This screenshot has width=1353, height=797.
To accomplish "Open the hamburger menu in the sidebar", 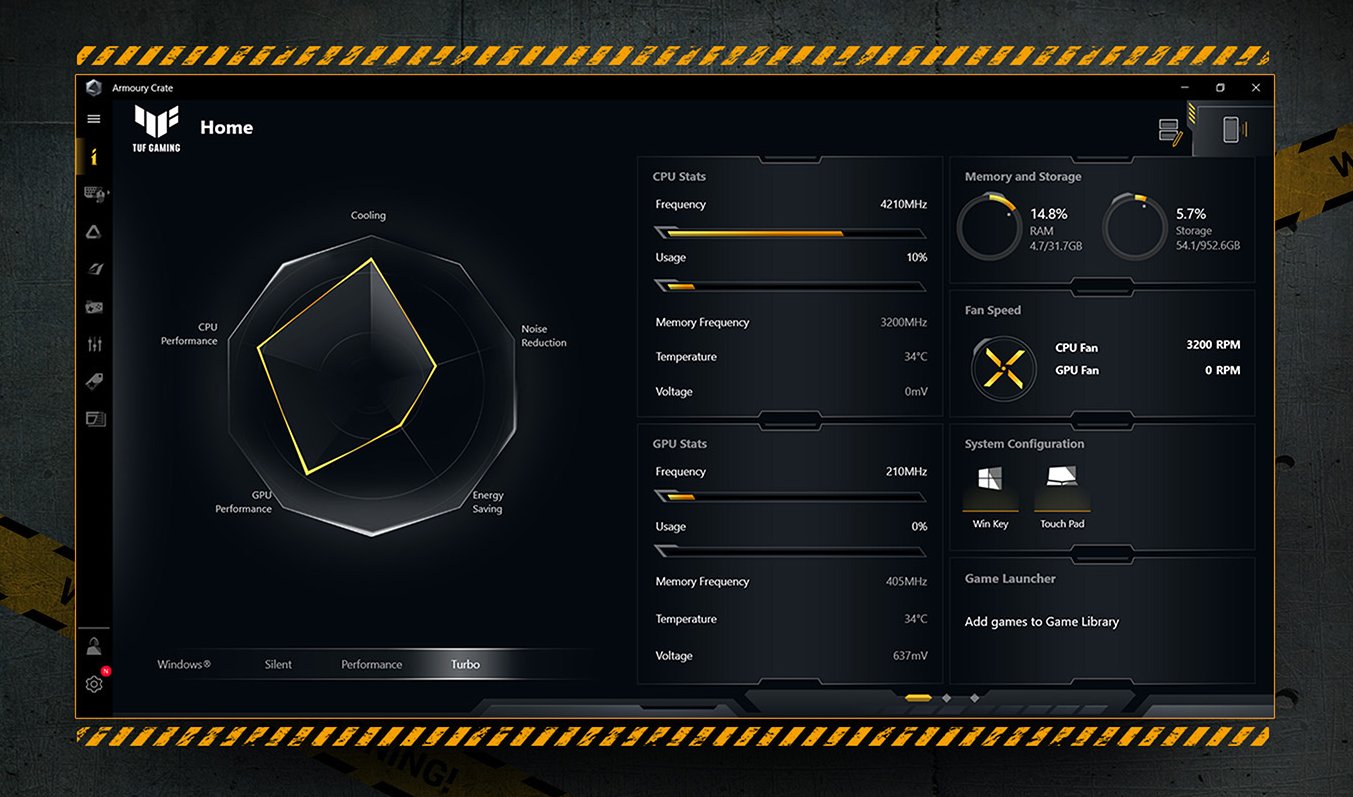I will tap(94, 119).
